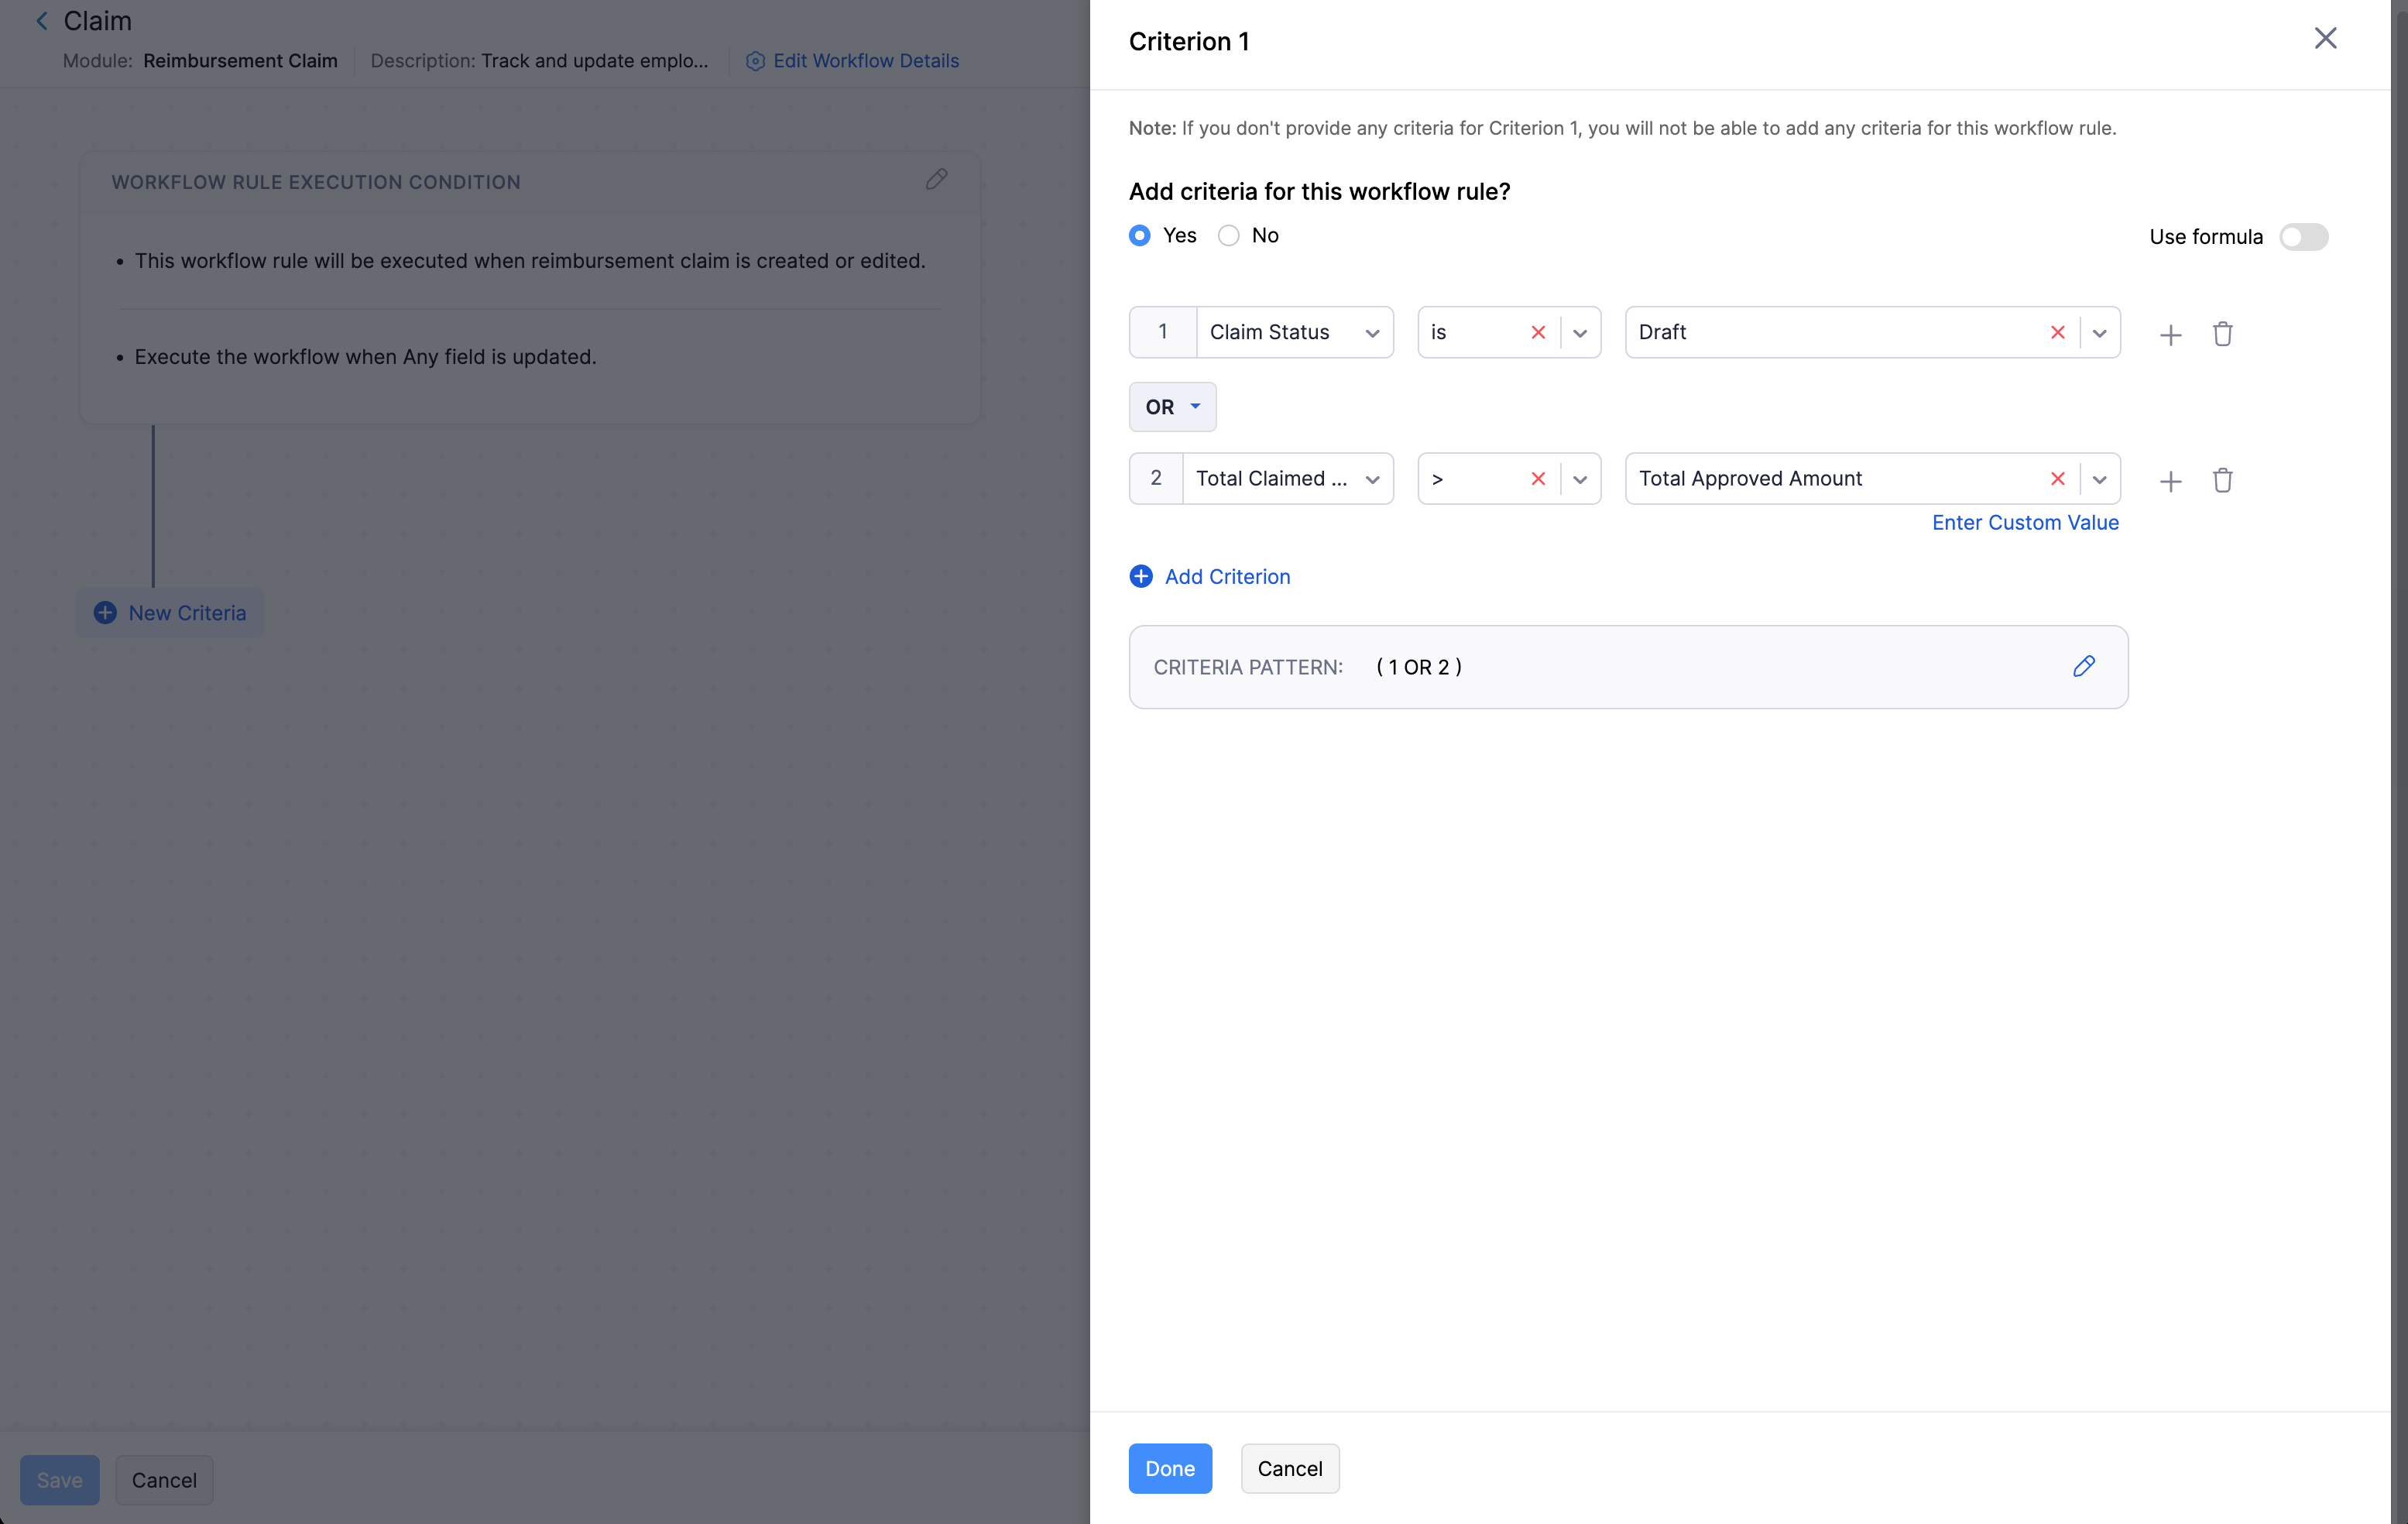Delete criterion row 2 with trash icon
The height and width of the screenshot is (1524, 2408).
tap(2222, 480)
